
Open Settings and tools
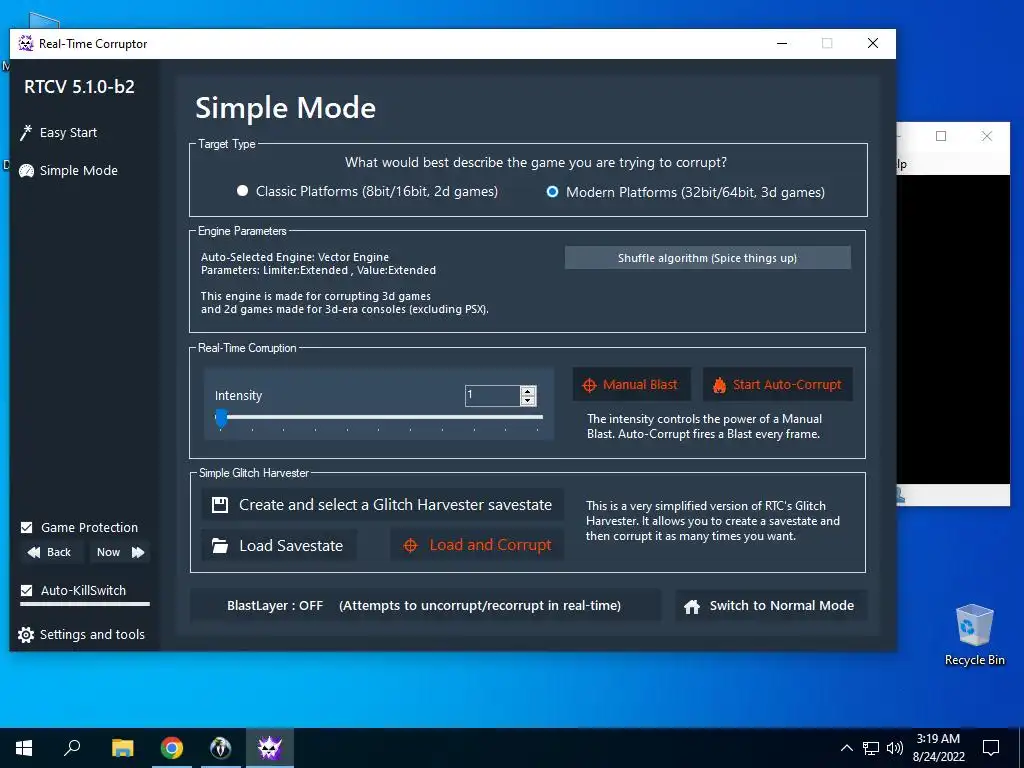coord(82,634)
